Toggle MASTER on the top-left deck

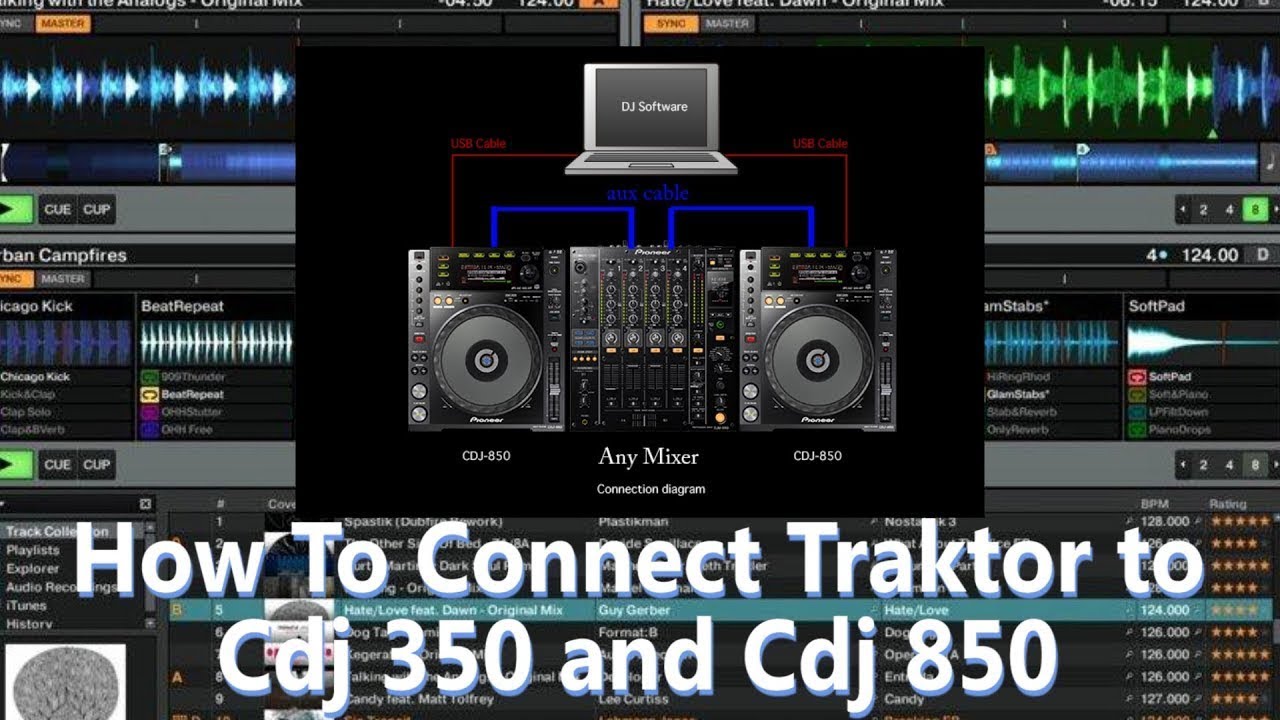pyautogui.click(x=62, y=24)
